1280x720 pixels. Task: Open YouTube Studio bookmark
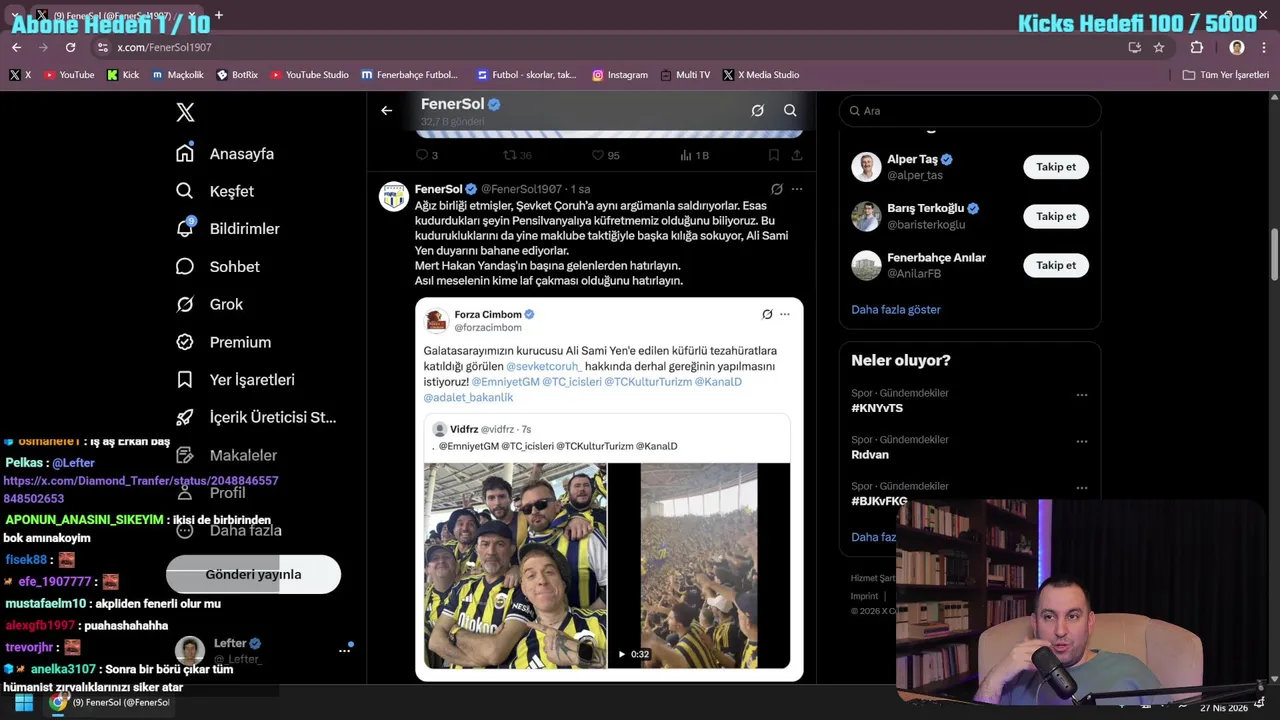pyautogui.click(x=310, y=75)
